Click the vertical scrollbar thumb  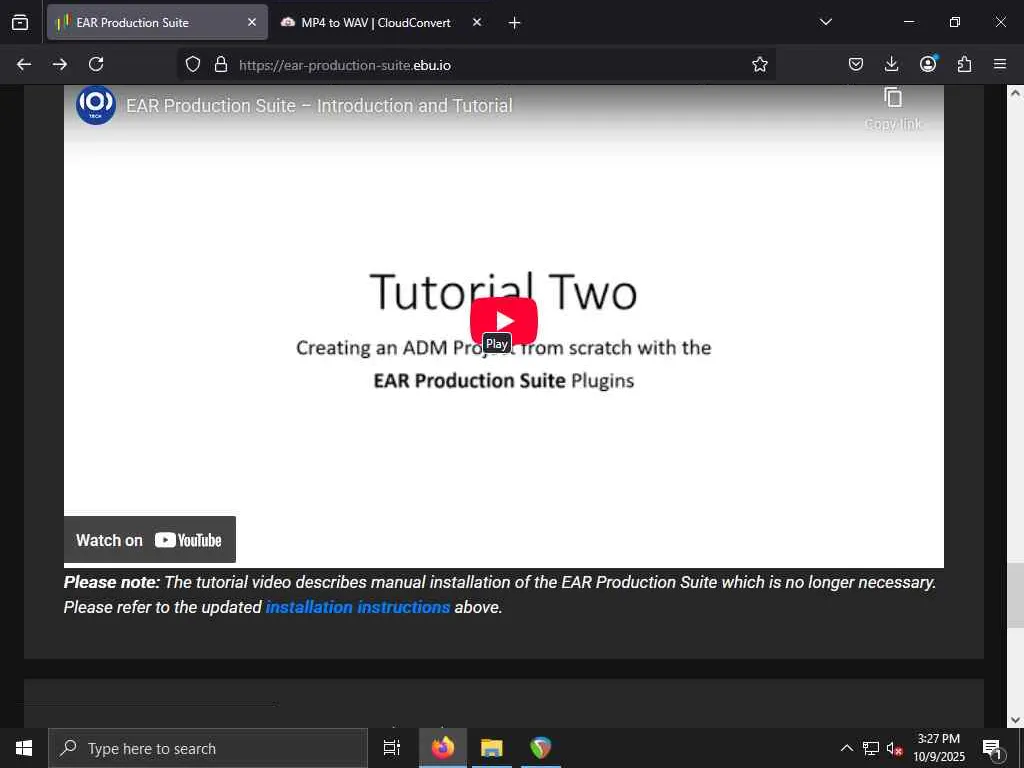(1015, 595)
